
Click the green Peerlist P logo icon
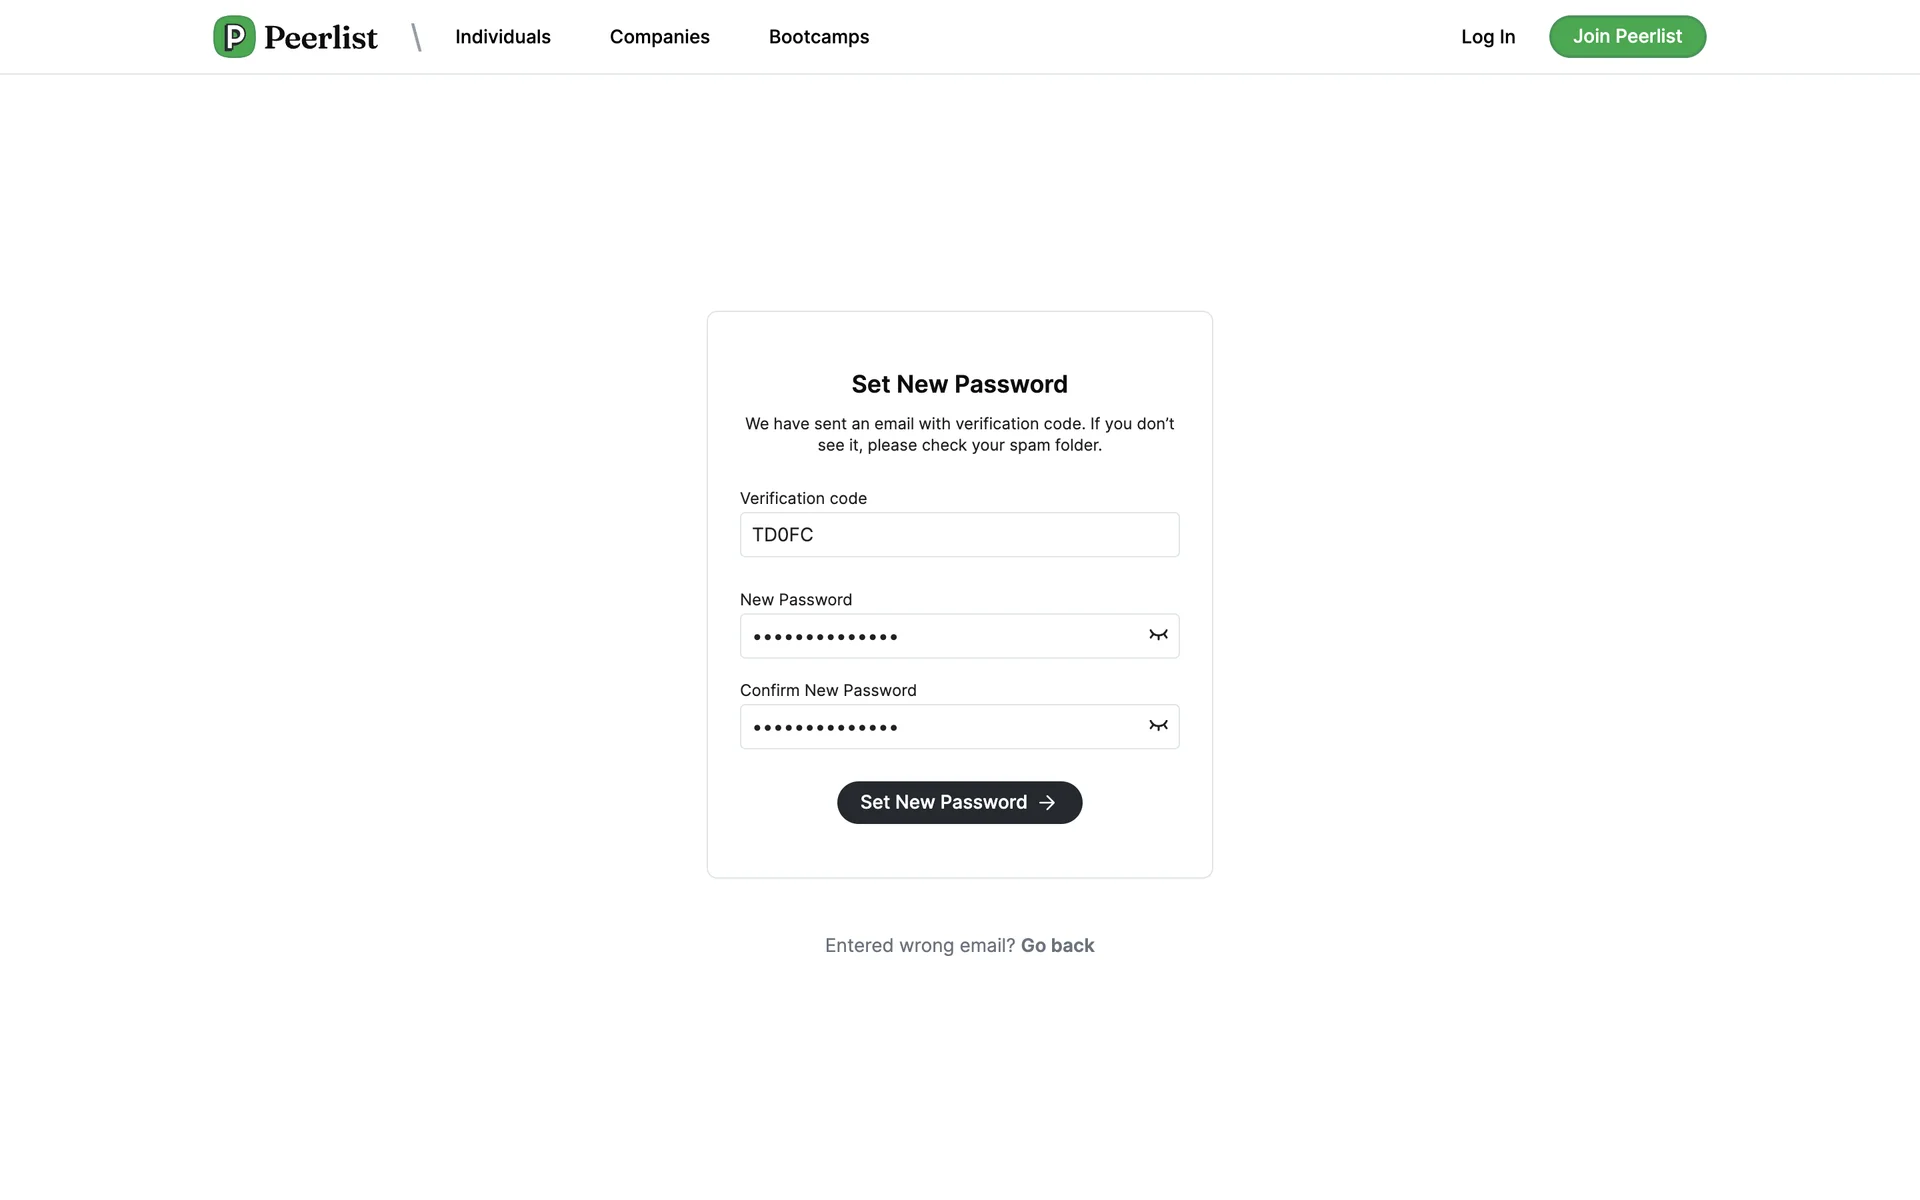click(234, 37)
